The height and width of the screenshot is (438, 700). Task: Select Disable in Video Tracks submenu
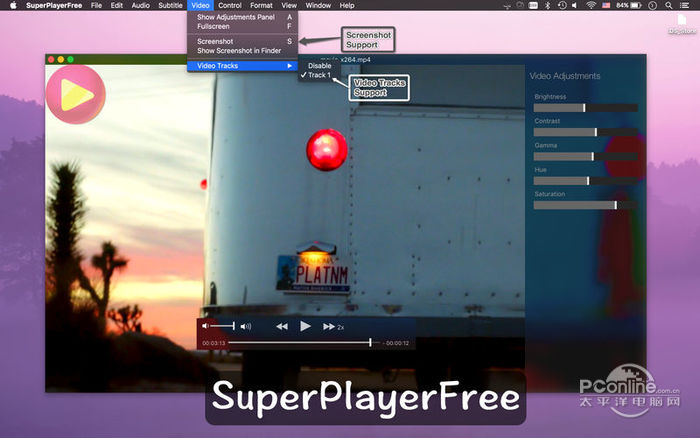click(x=320, y=66)
